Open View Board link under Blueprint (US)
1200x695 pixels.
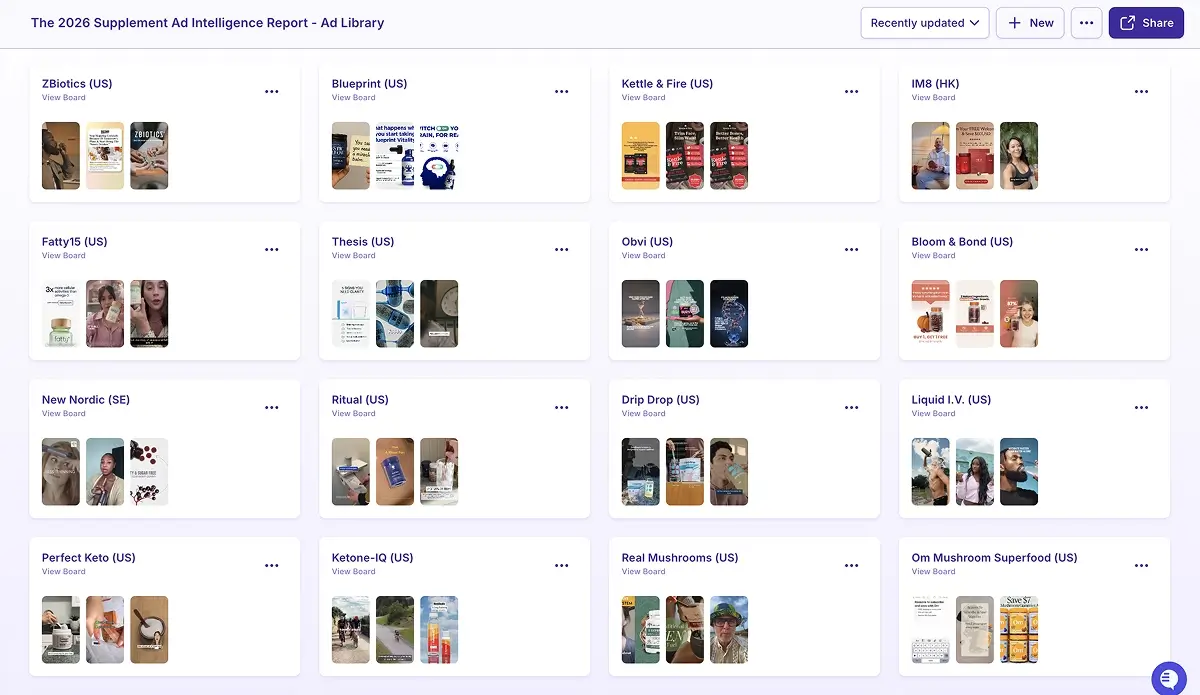354,98
